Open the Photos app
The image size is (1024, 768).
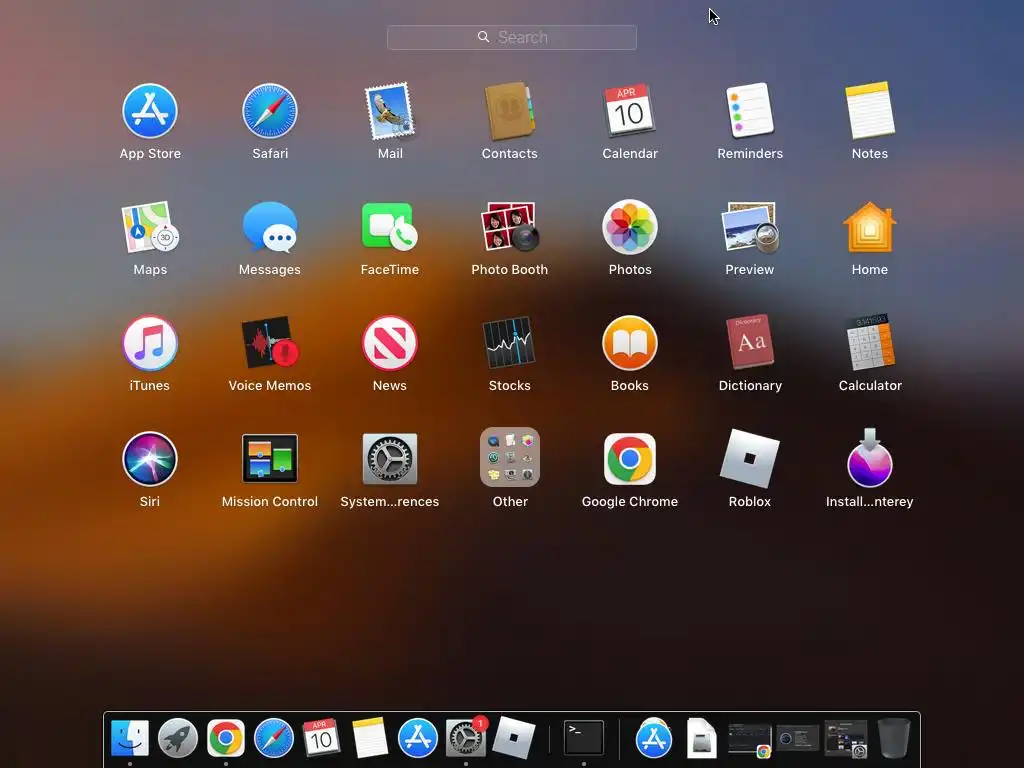[630, 227]
